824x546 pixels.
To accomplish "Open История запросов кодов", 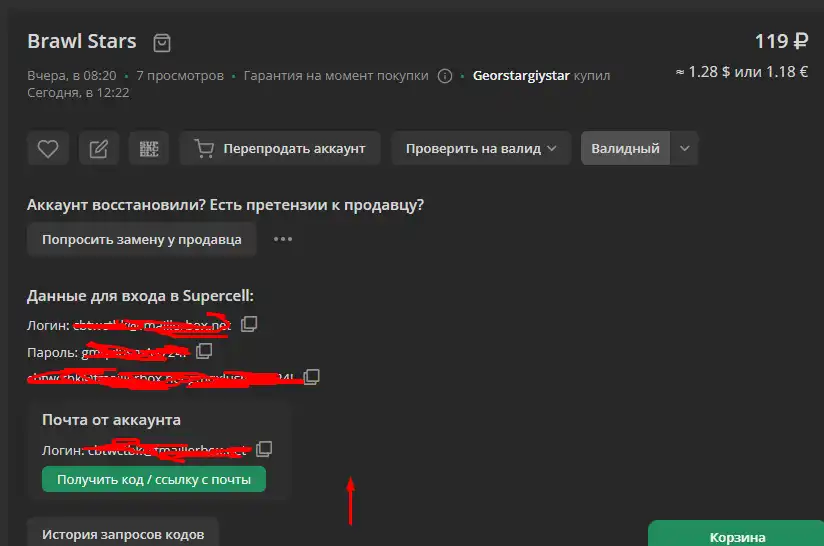I will coord(123,533).
